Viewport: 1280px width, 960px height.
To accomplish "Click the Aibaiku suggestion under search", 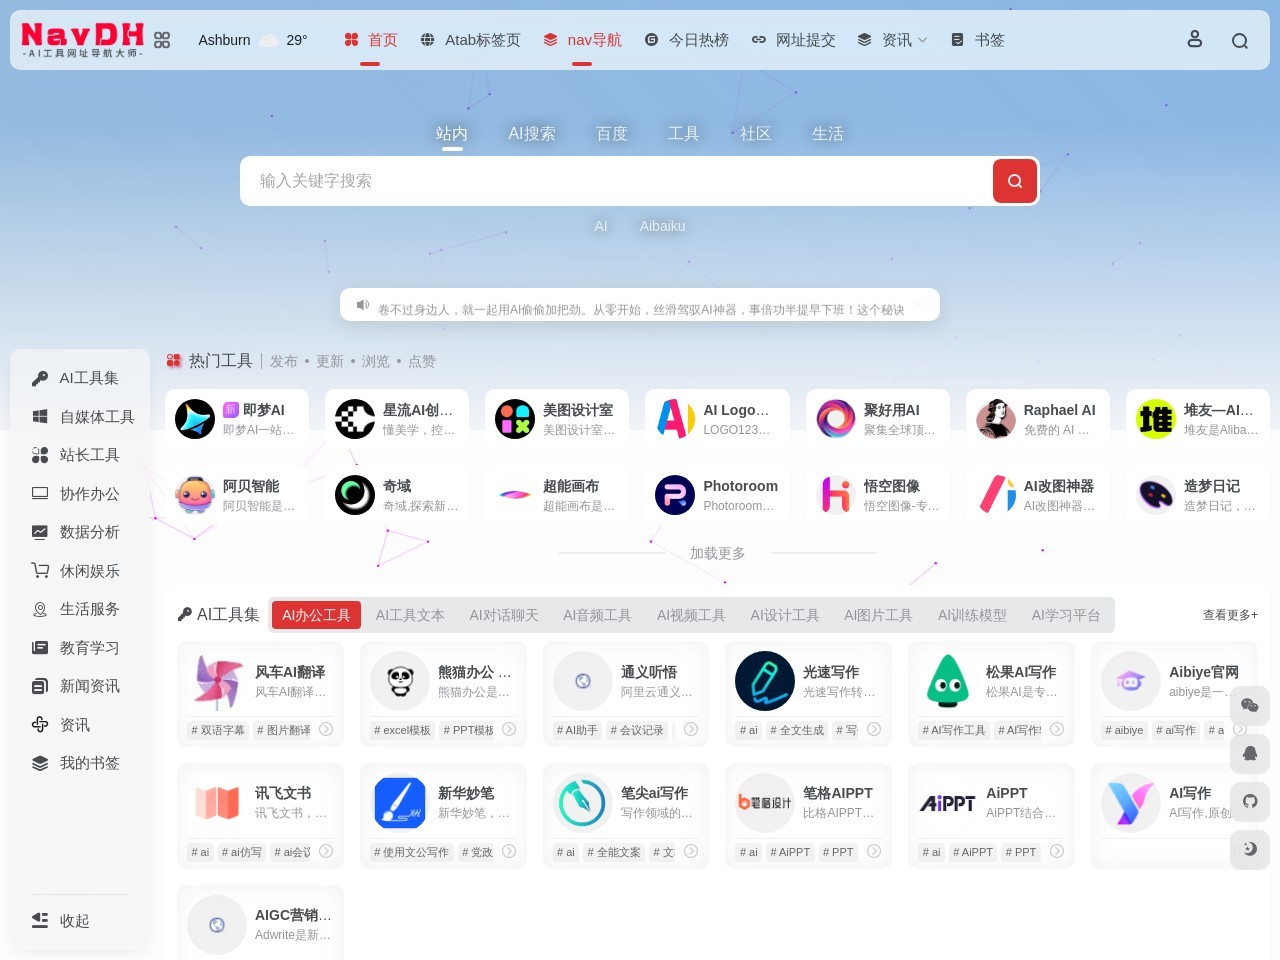I will coord(663,226).
